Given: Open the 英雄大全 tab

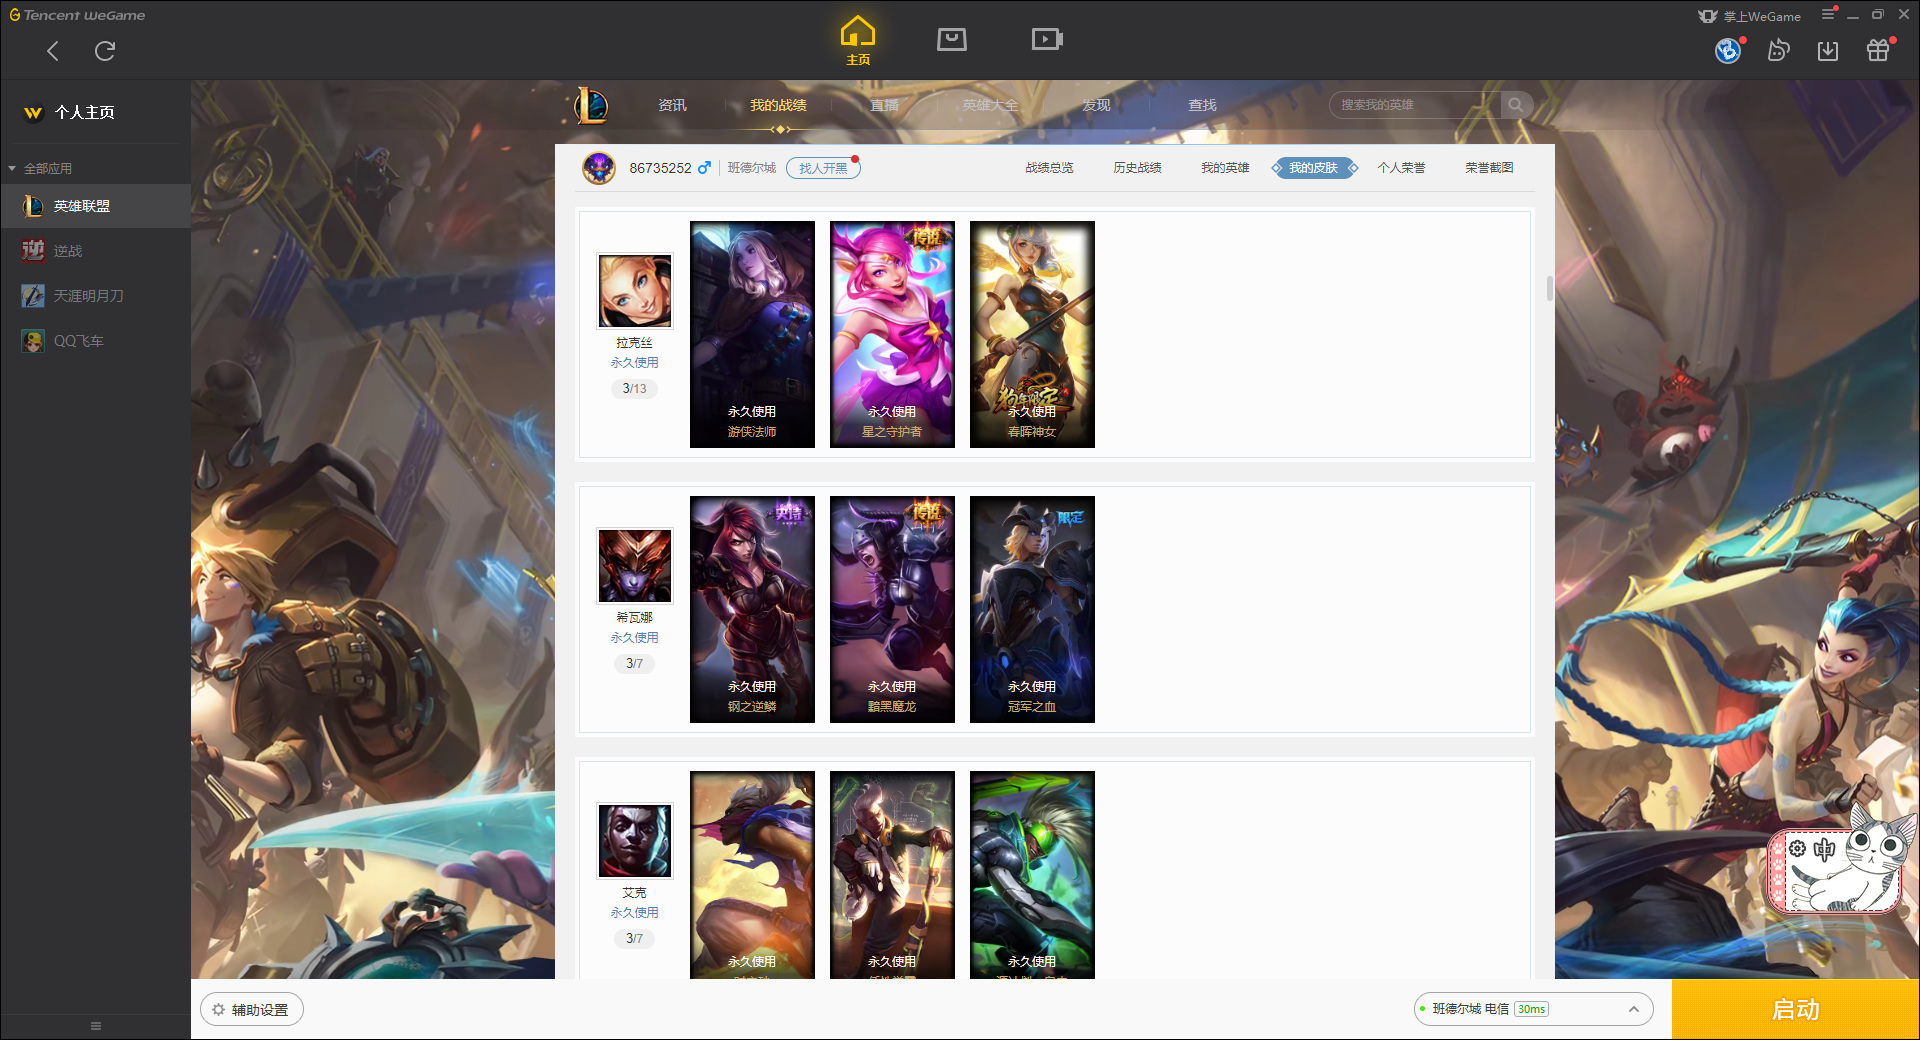Looking at the screenshot, I should [x=990, y=105].
